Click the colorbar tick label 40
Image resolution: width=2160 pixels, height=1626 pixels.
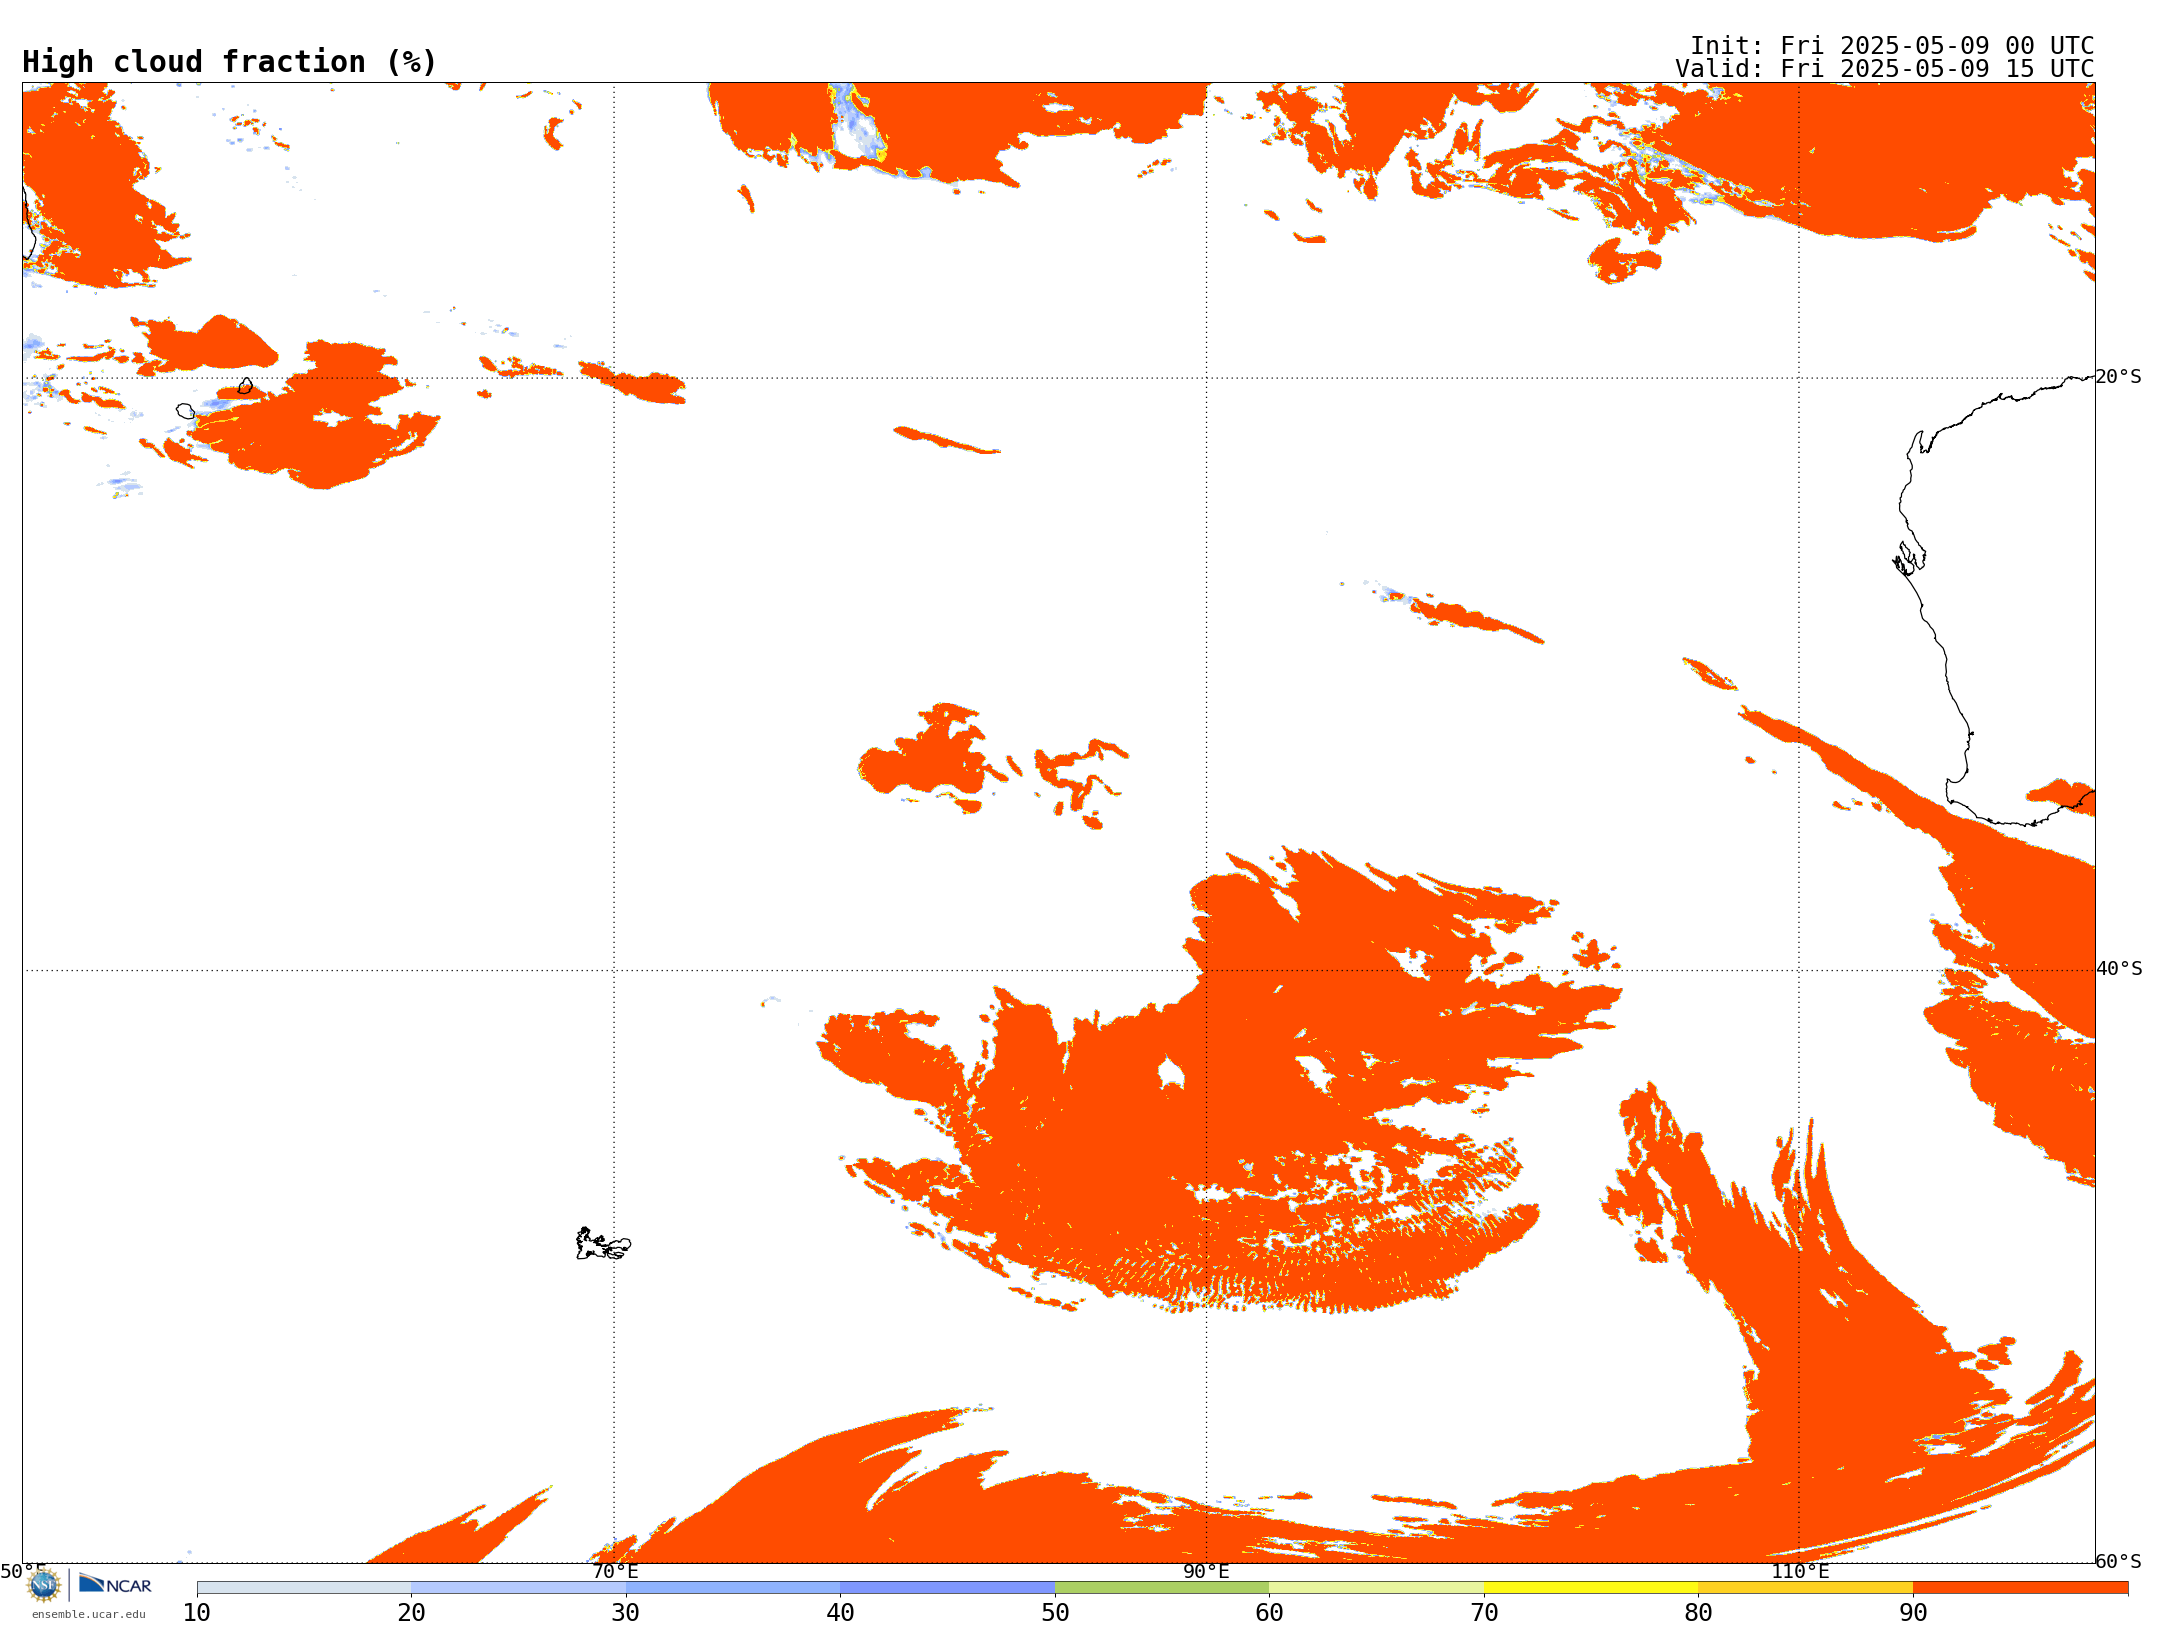[840, 1613]
